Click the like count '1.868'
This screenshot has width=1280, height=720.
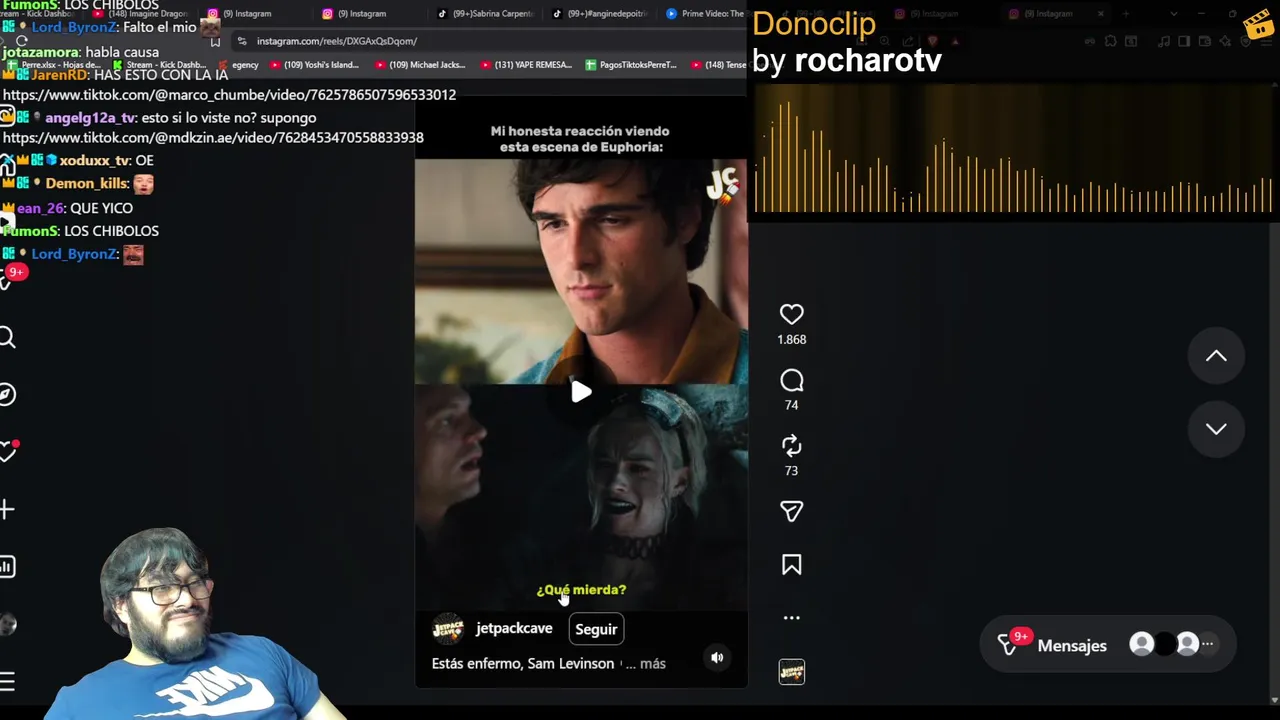point(791,339)
